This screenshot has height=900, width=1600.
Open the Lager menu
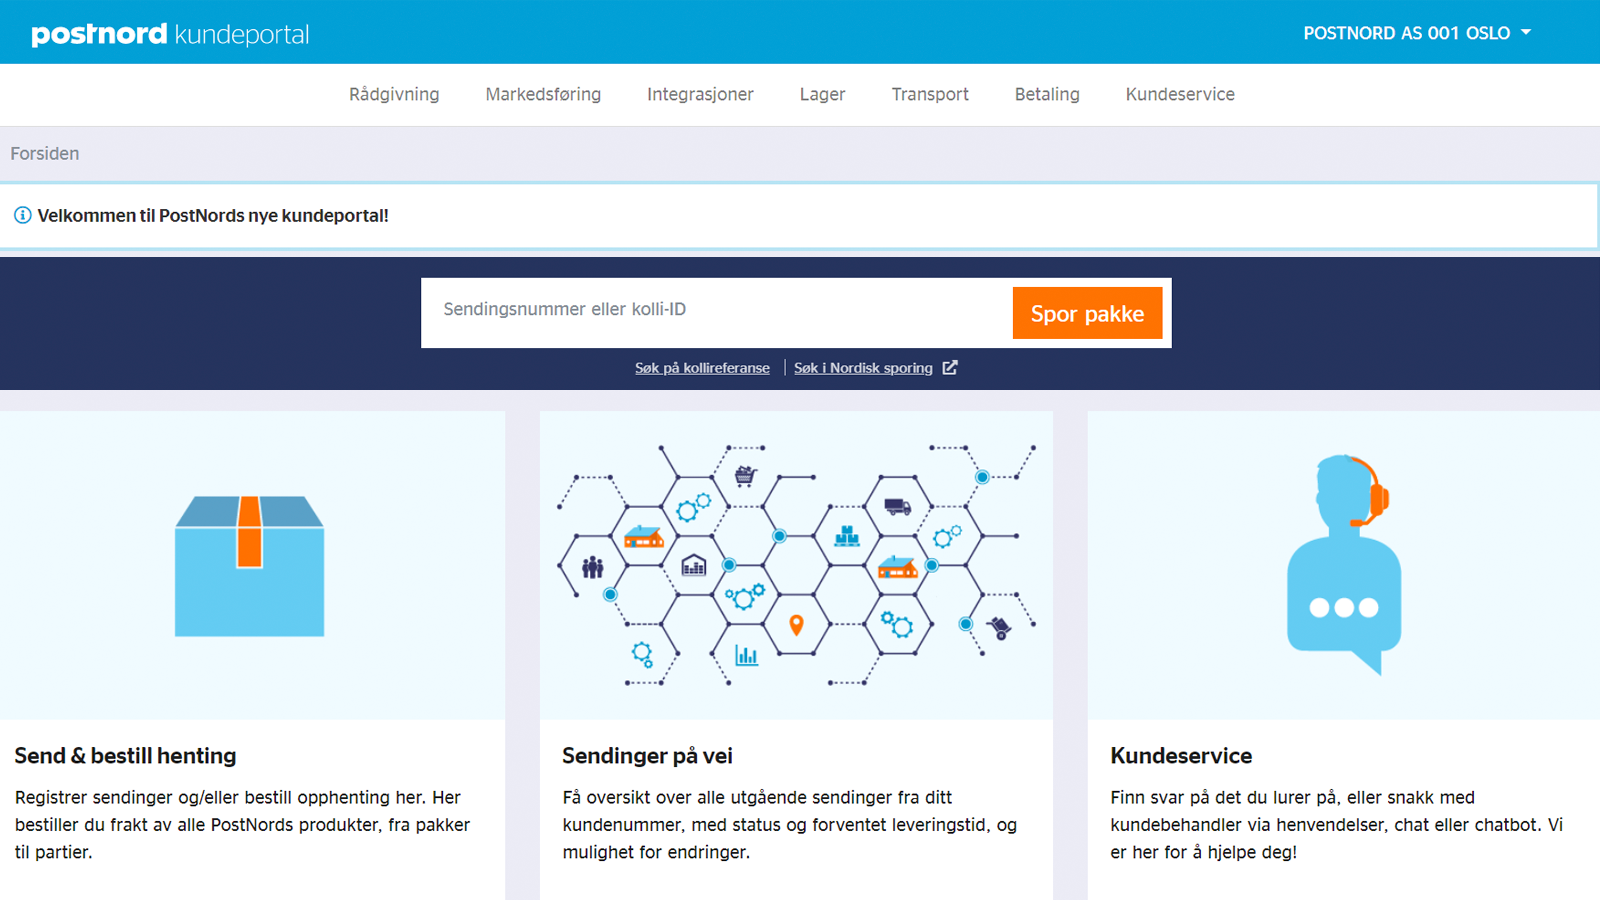(x=822, y=94)
